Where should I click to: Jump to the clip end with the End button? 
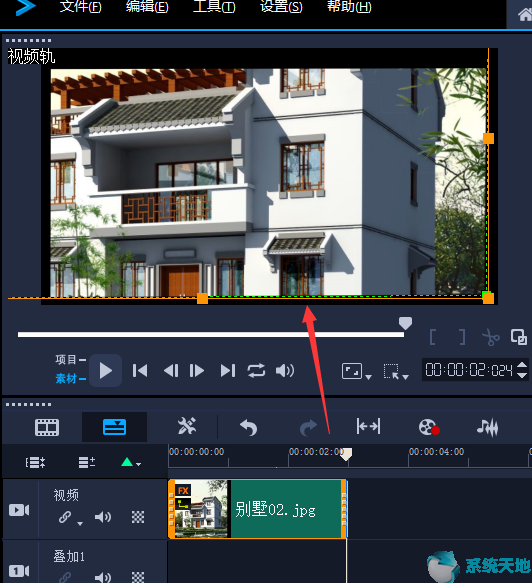(x=228, y=371)
